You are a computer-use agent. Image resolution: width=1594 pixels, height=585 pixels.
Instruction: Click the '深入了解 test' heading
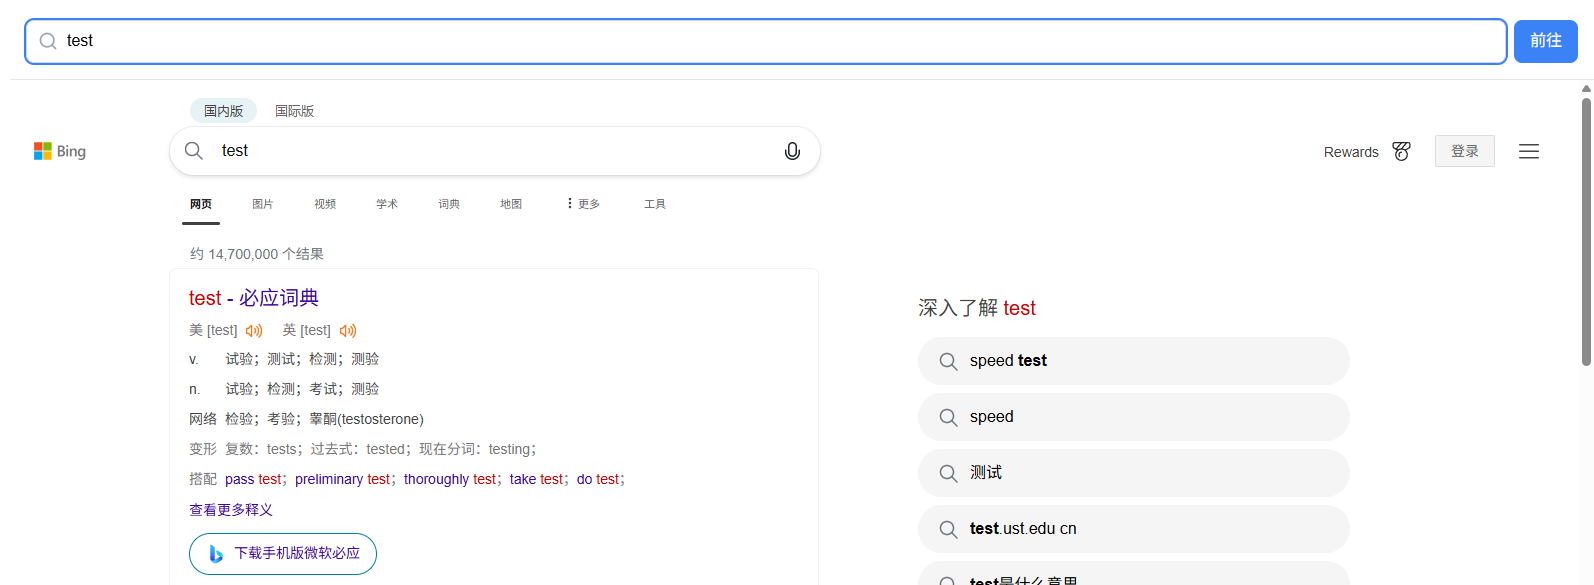(x=977, y=308)
